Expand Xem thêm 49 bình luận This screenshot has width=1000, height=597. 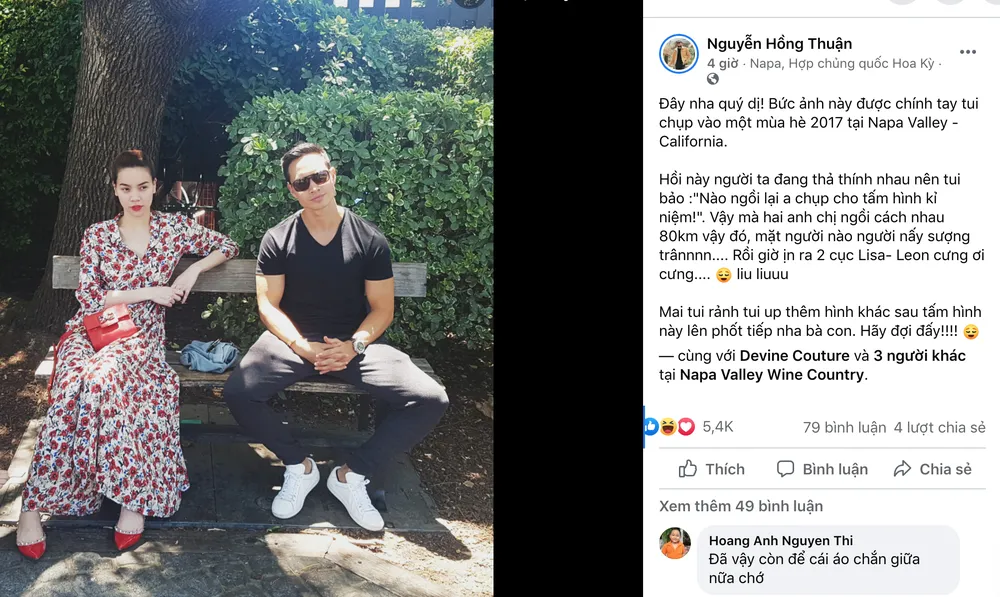(741, 506)
